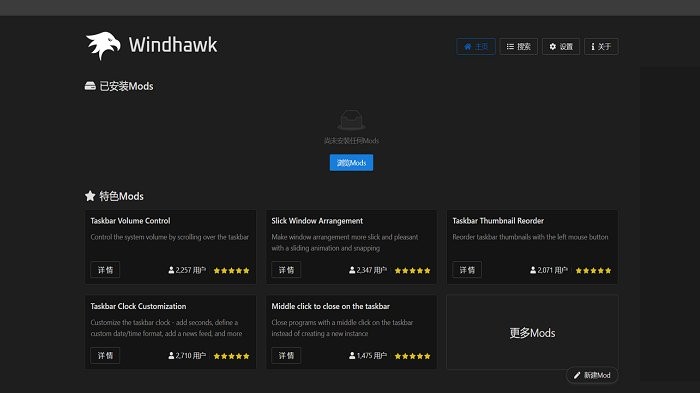The image size is (700, 393).
Task: Click the Taskbar Volume Control description text
Action: (x=170, y=237)
